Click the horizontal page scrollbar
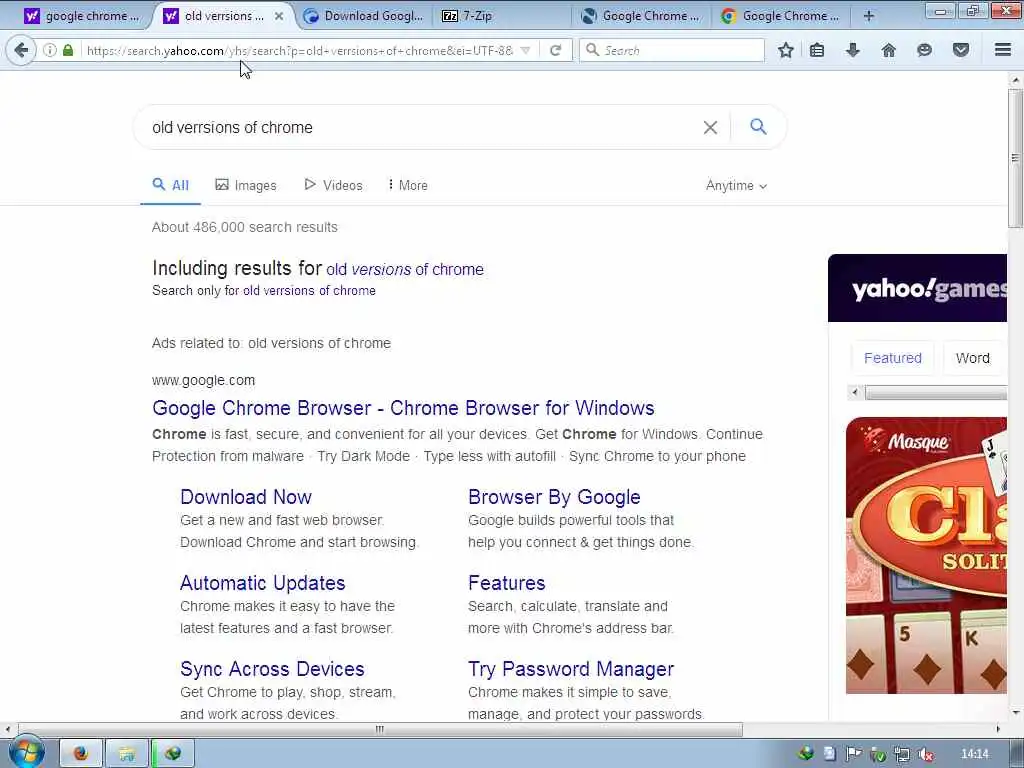 pos(380,729)
